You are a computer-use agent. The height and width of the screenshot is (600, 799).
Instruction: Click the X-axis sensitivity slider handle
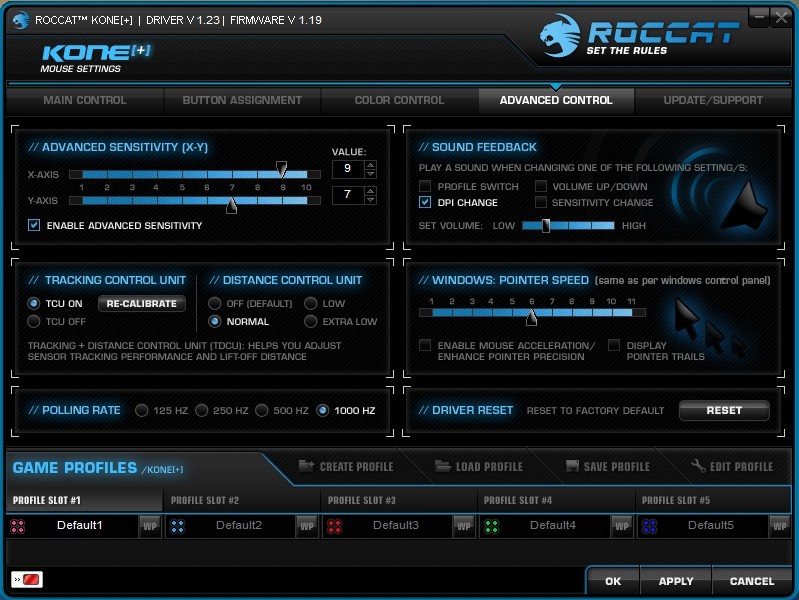(x=281, y=169)
